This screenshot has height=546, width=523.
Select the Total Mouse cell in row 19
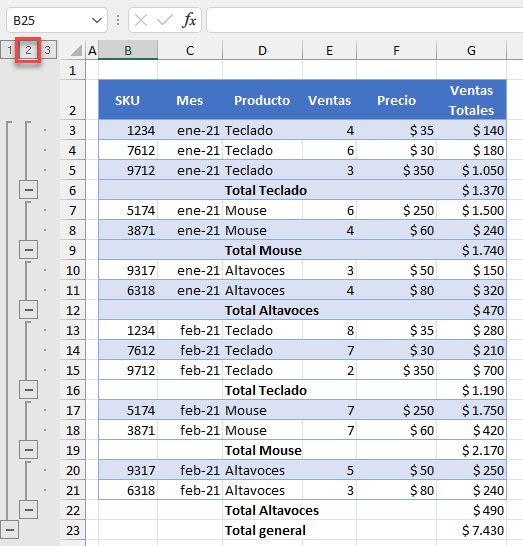coord(262,450)
